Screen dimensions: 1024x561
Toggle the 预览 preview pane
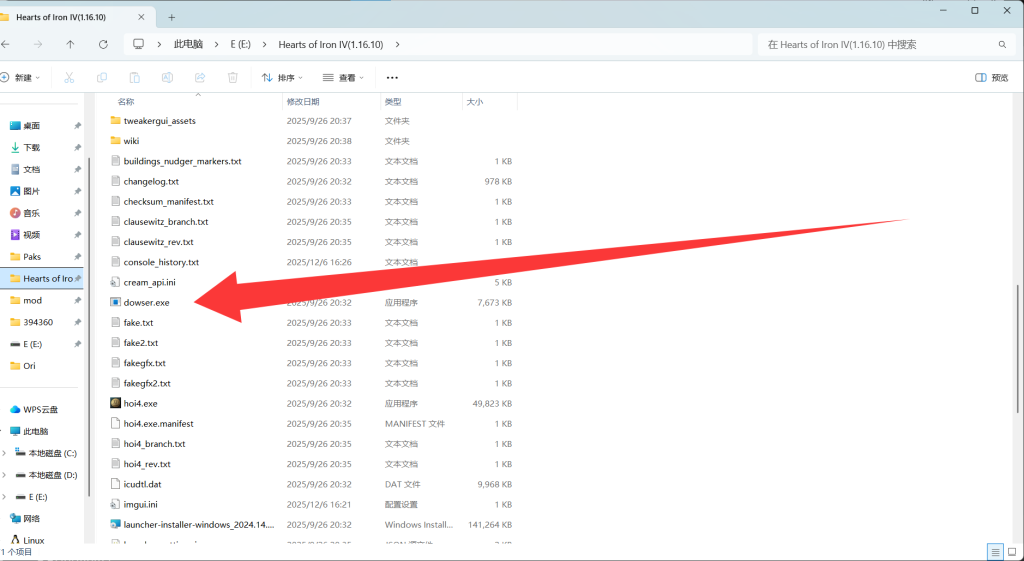(991, 77)
